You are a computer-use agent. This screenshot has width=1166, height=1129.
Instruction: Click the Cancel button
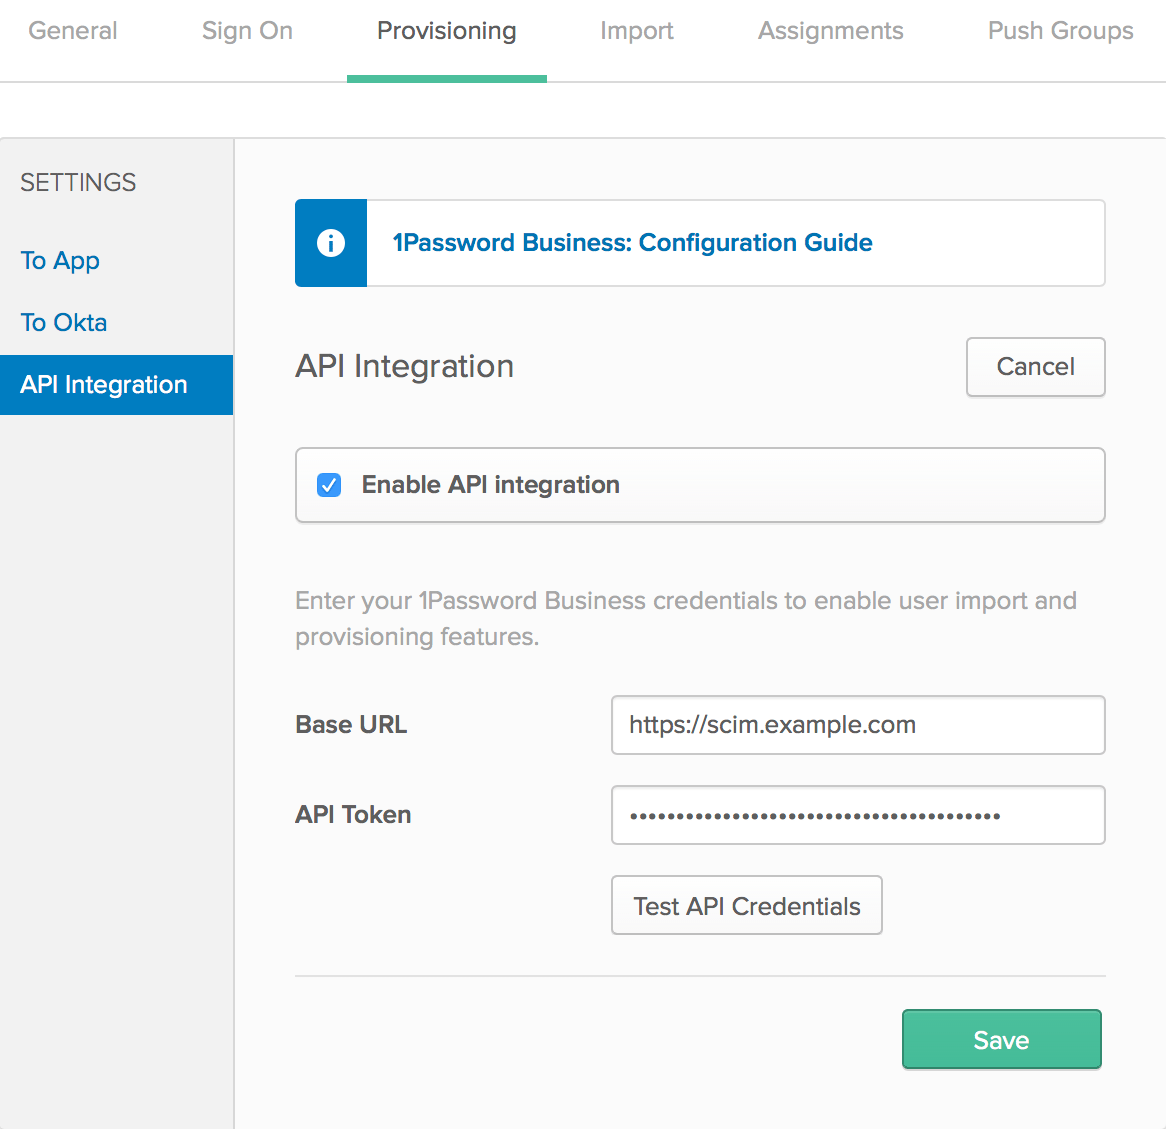click(1035, 367)
